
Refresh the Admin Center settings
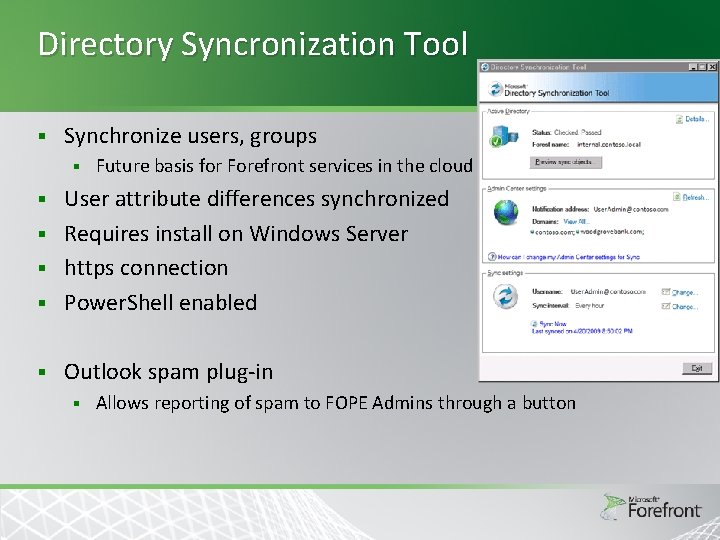tap(696, 197)
